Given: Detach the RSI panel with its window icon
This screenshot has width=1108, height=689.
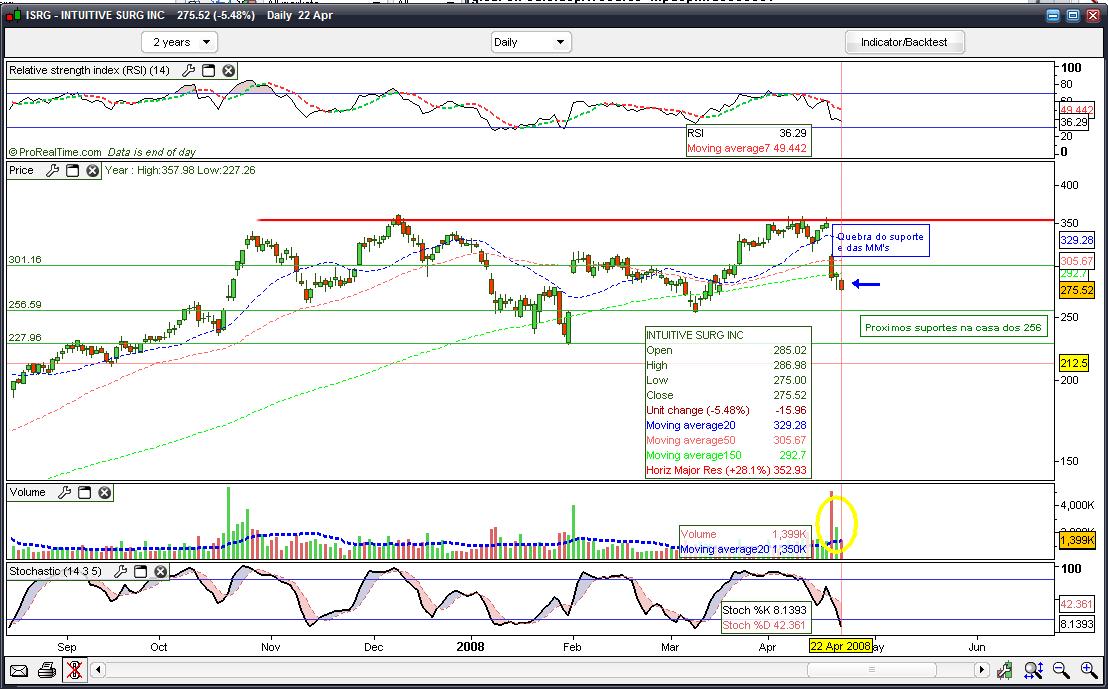Looking at the screenshot, I should click(208, 70).
